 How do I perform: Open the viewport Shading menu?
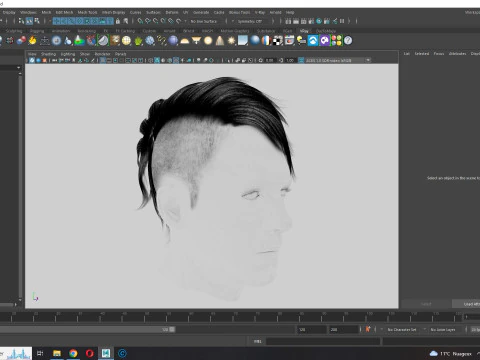[x=48, y=54]
